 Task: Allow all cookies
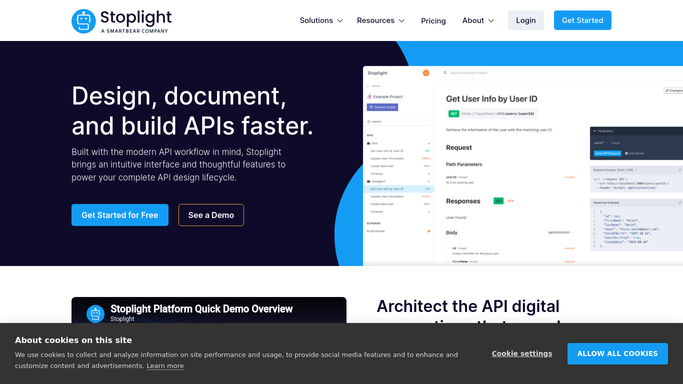pyautogui.click(x=617, y=354)
